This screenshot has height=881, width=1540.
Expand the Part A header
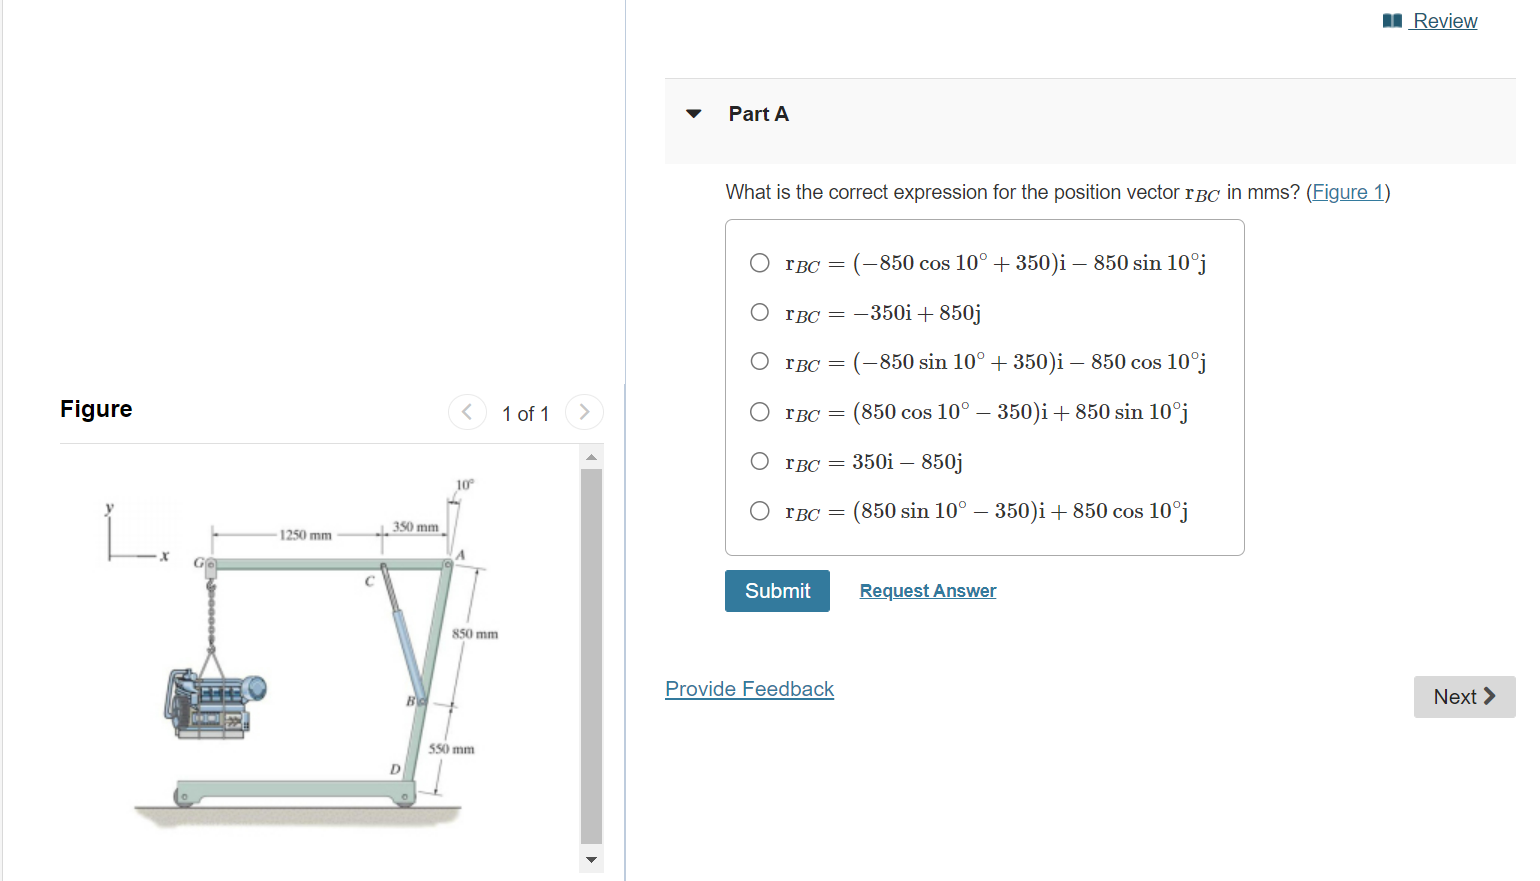(758, 114)
